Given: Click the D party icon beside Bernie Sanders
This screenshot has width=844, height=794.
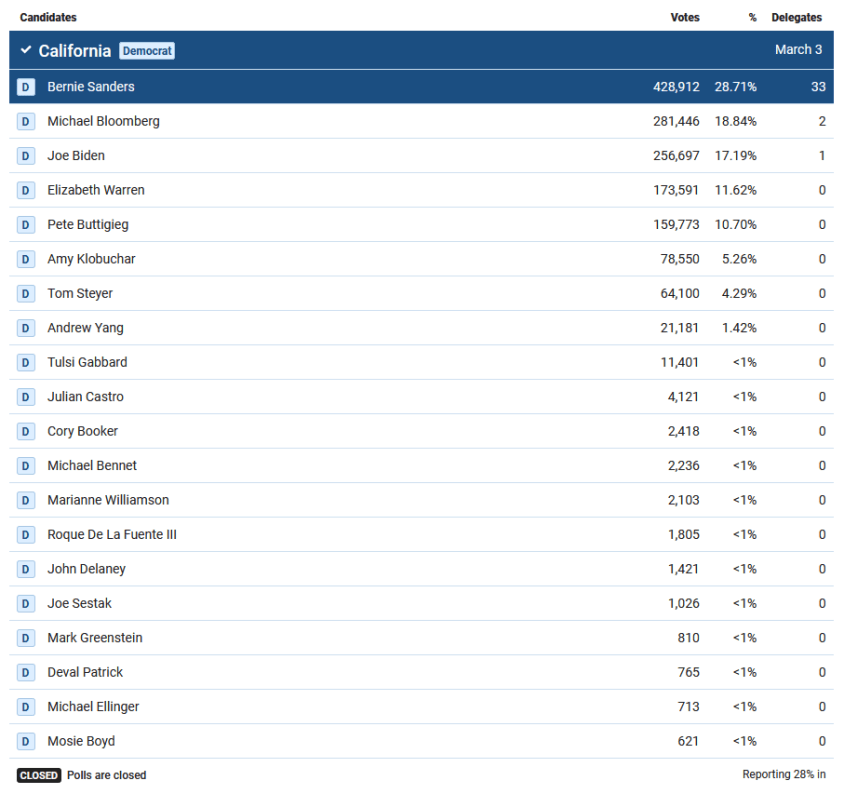Looking at the screenshot, I should click(24, 87).
